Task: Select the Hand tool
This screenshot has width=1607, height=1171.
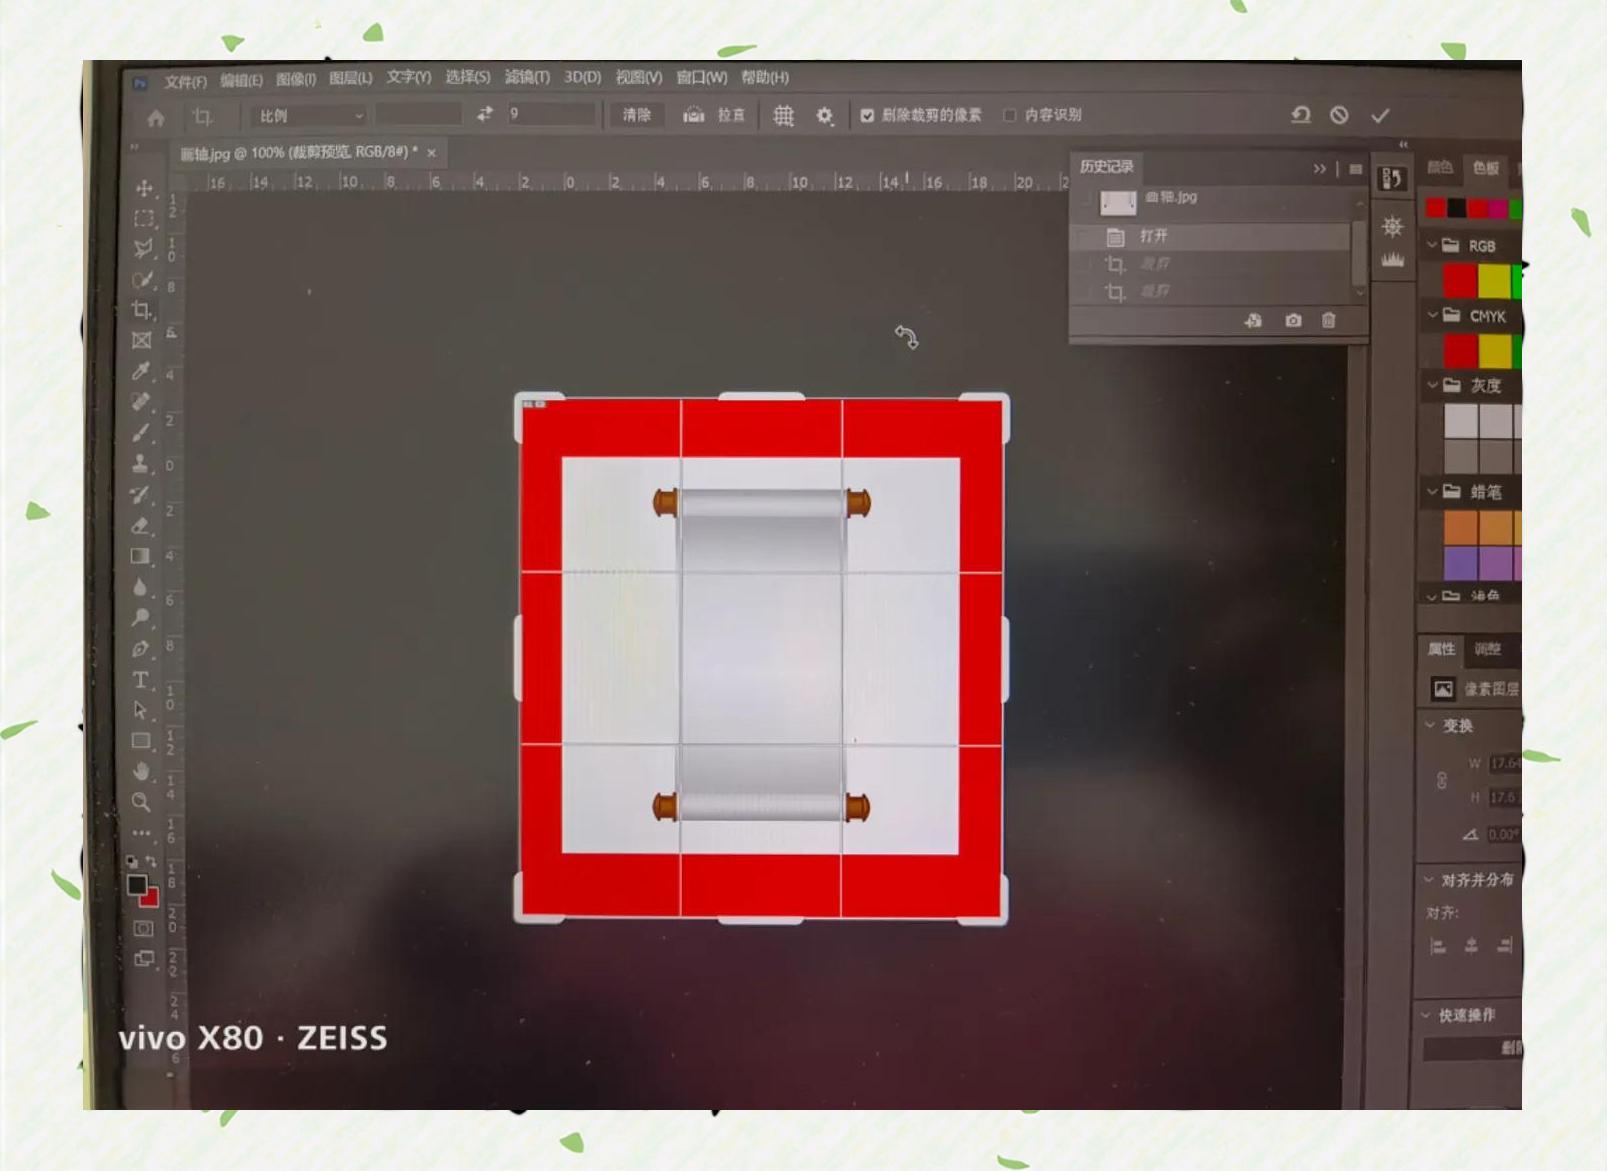Action: [x=141, y=771]
